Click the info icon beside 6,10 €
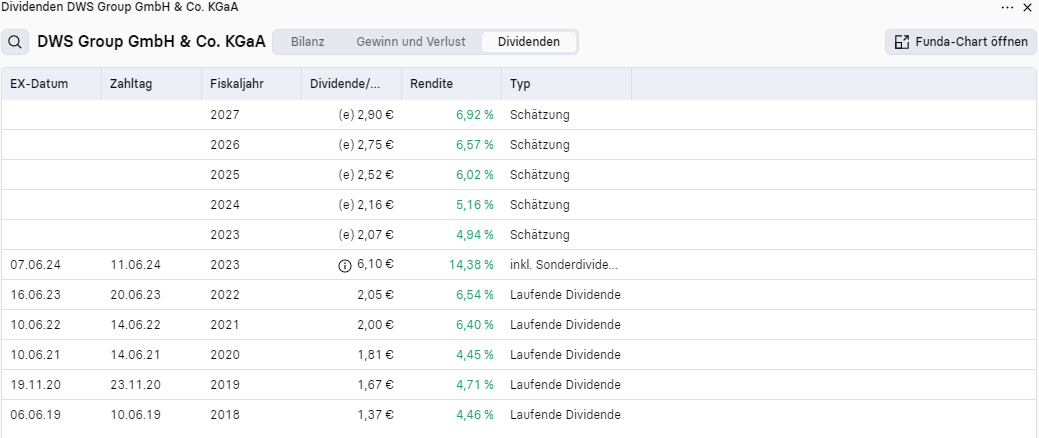 (x=345, y=265)
